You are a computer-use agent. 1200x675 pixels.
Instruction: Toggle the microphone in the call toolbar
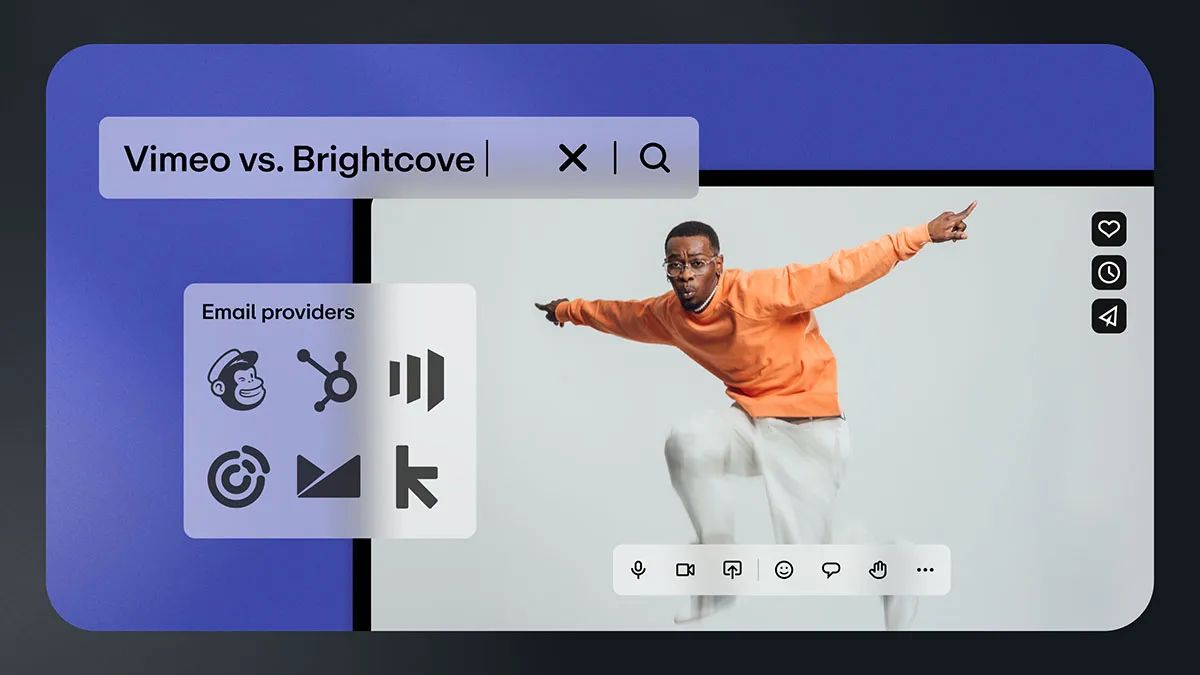[638, 570]
